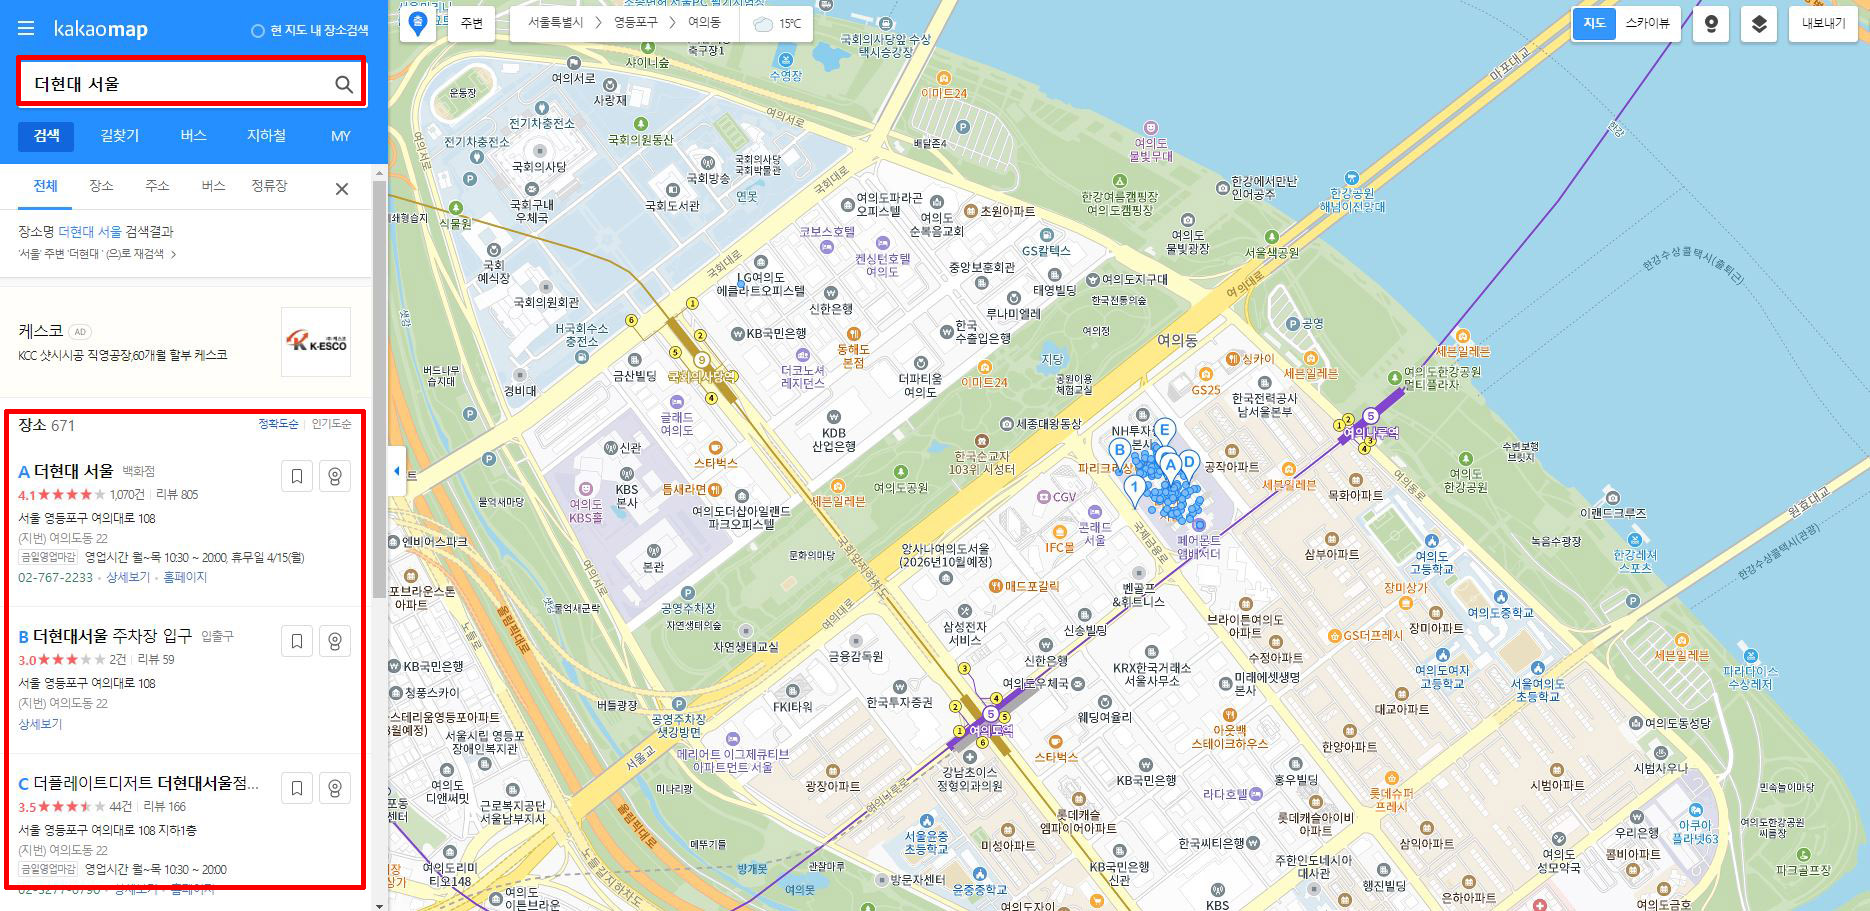This screenshot has width=1870, height=911.
Task: Click map marker E
Action: [1164, 433]
